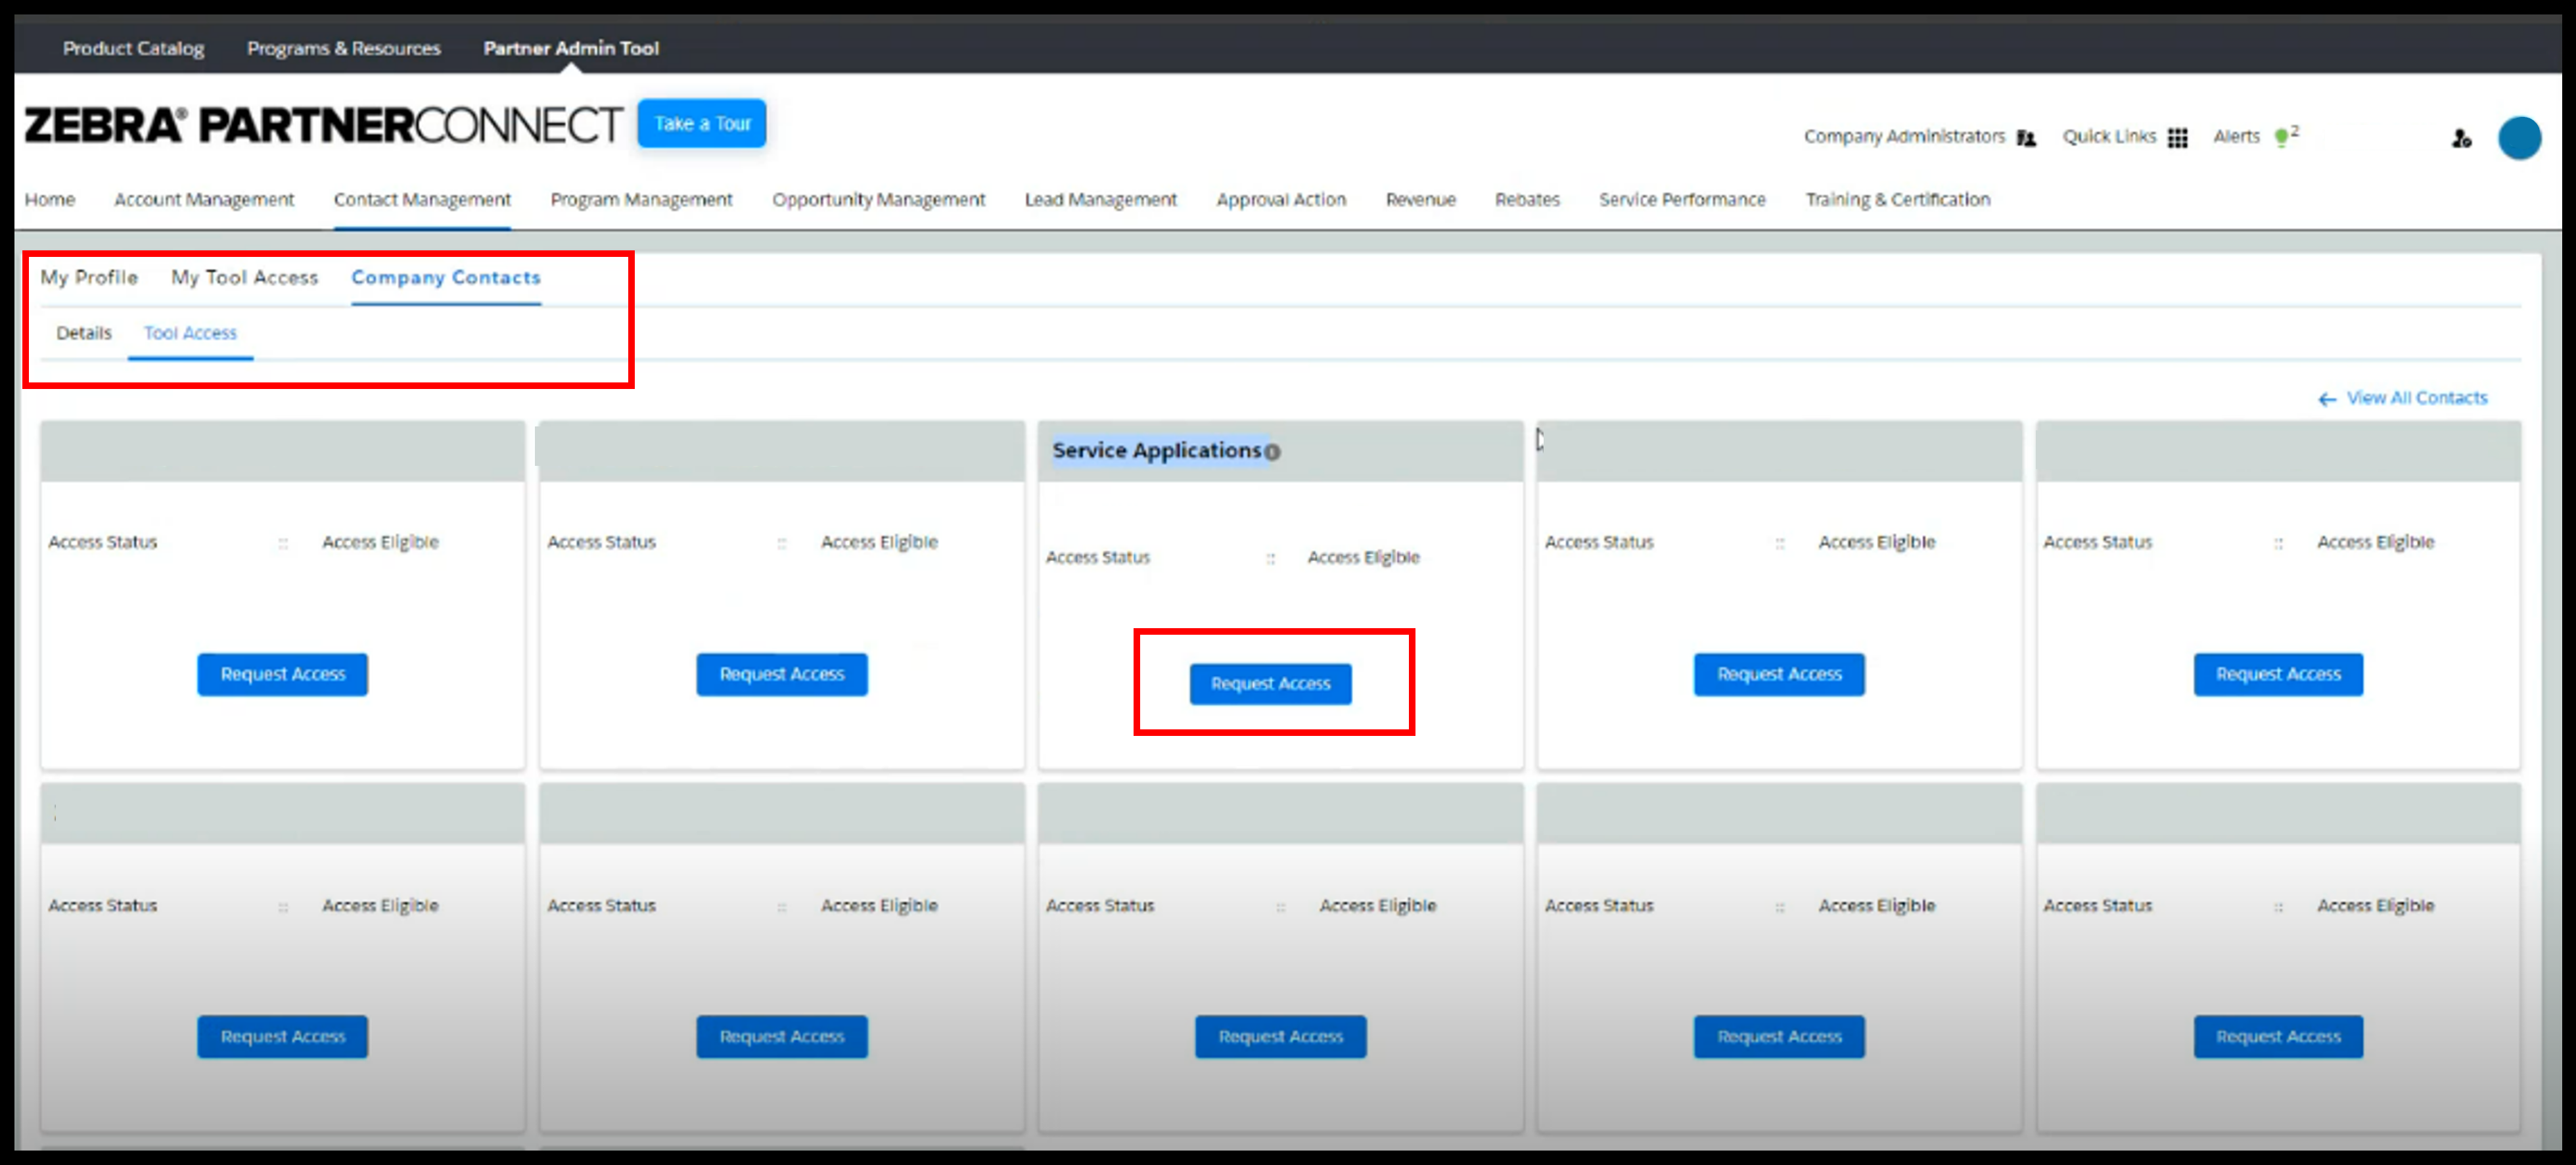This screenshot has height=1165, width=2576.
Task: Toggle My Tool Access tab
Action: click(x=243, y=276)
